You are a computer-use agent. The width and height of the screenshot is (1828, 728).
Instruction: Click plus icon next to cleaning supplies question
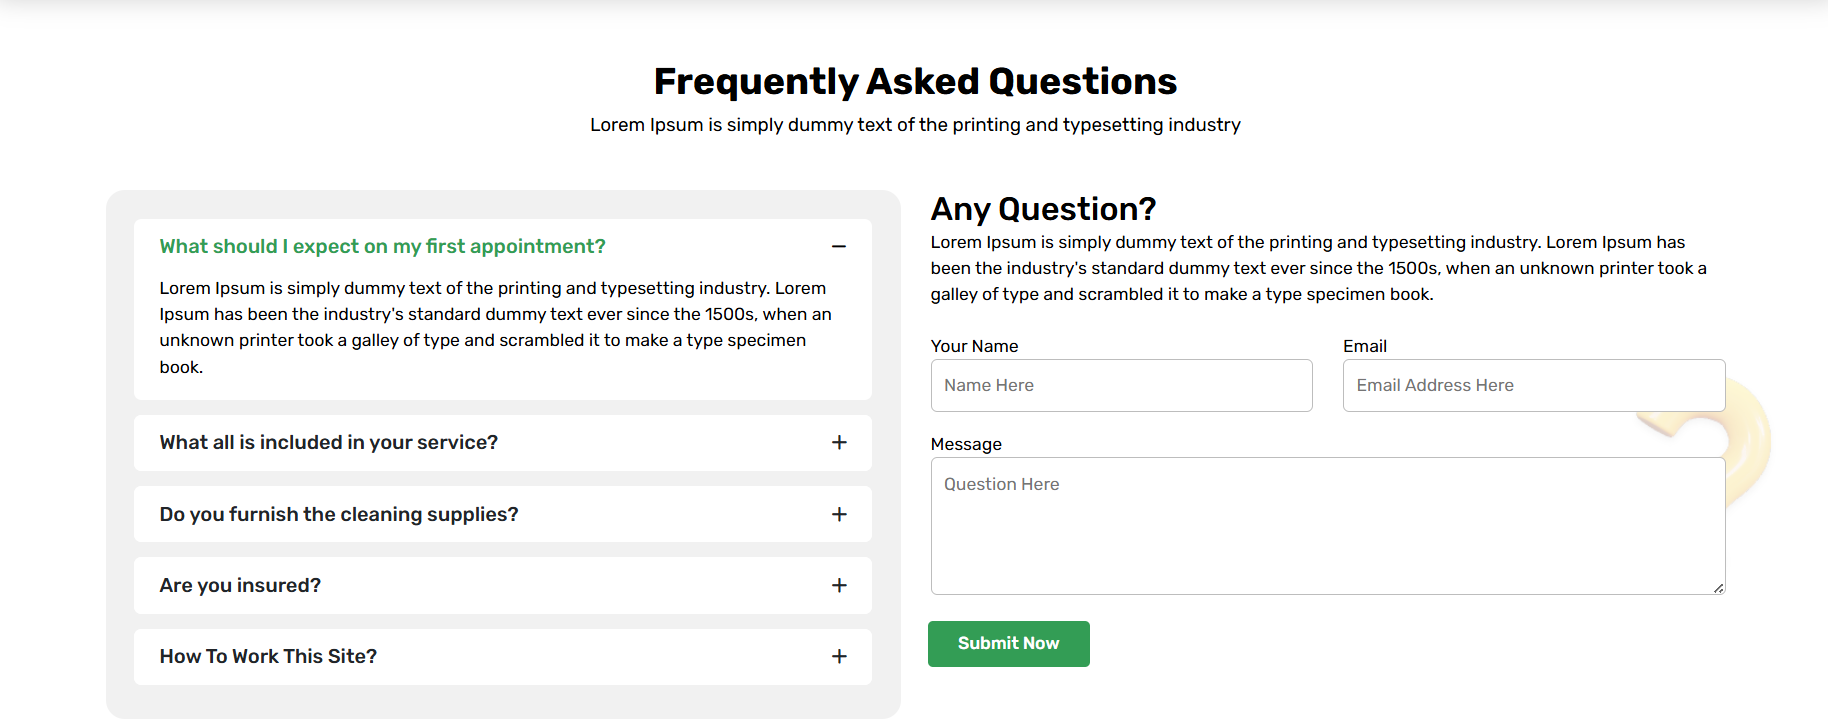[839, 514]
